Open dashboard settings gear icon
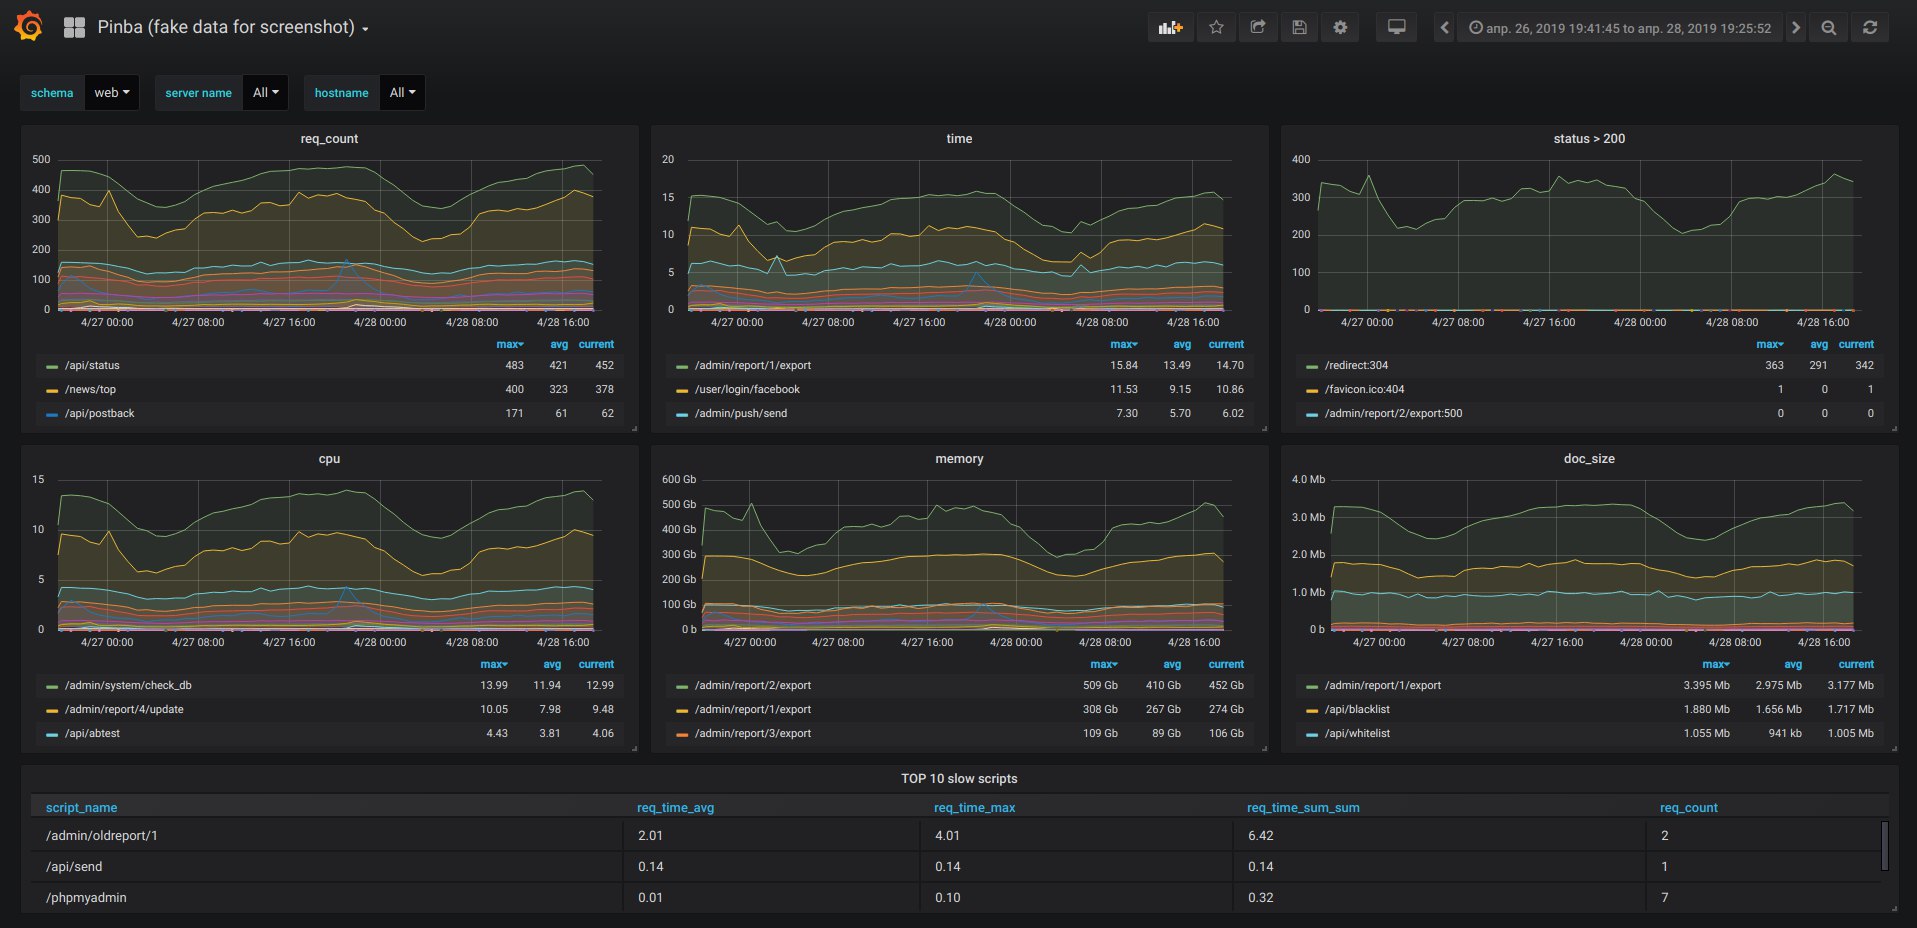 tap(1340, 28)
